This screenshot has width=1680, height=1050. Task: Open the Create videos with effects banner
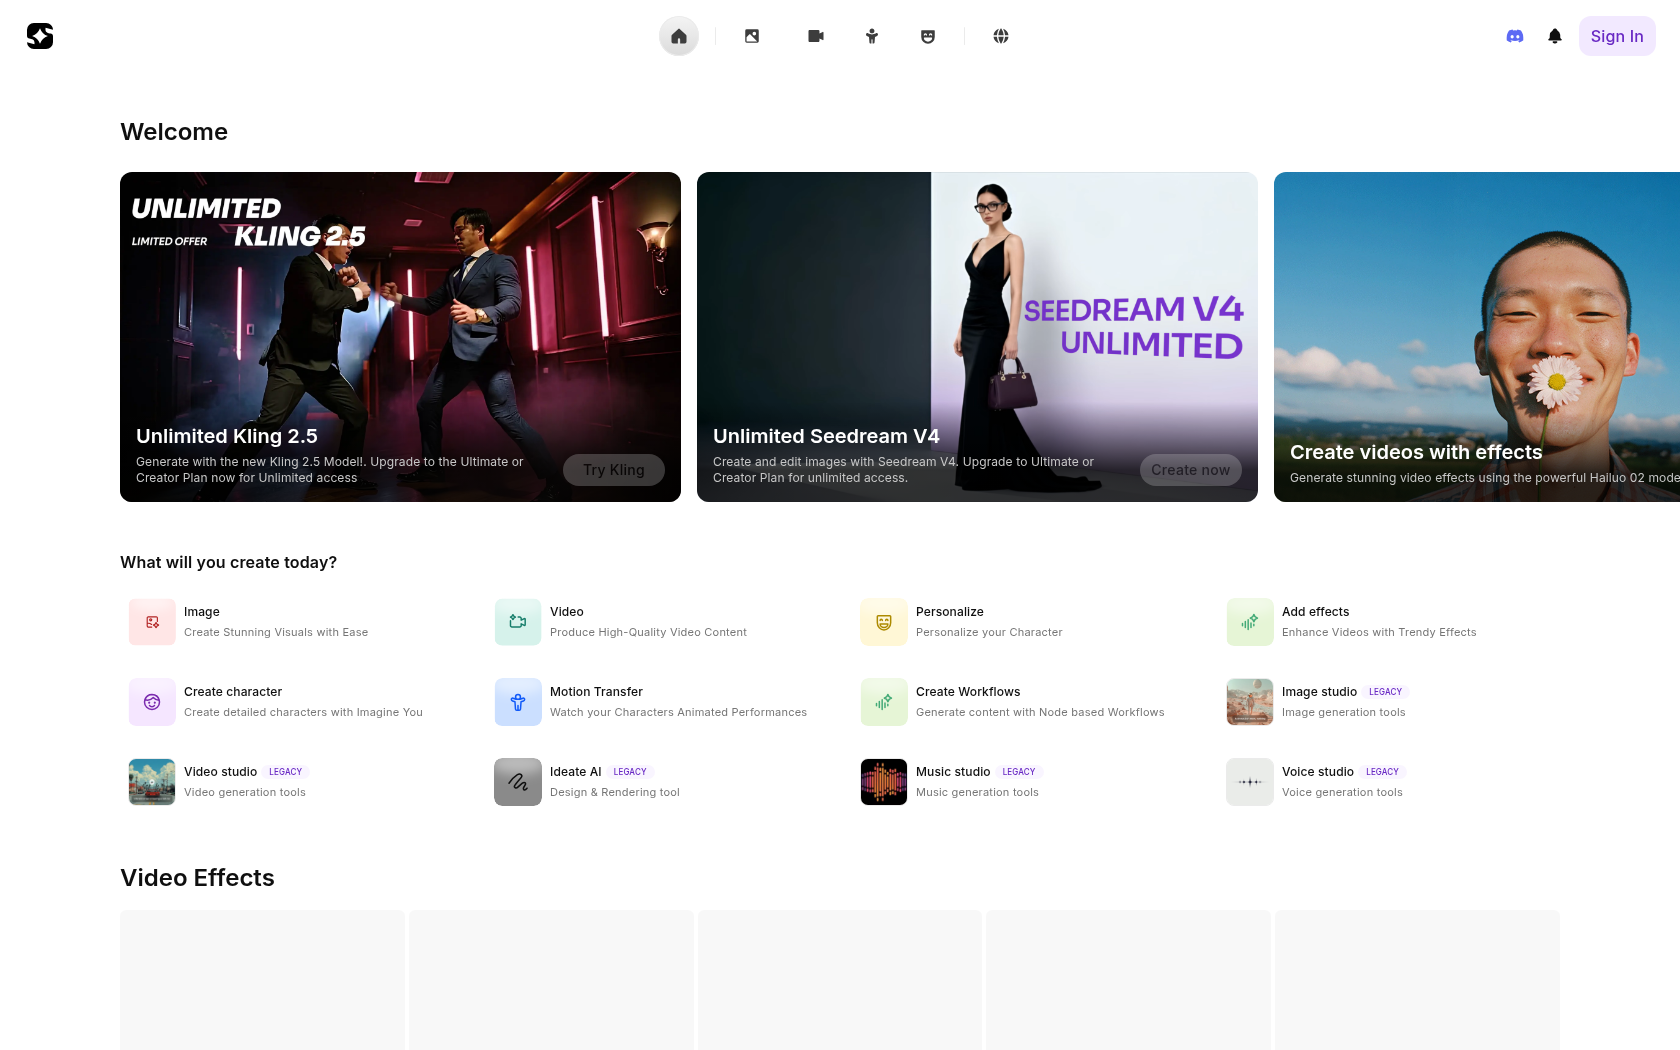(1477, 337)
